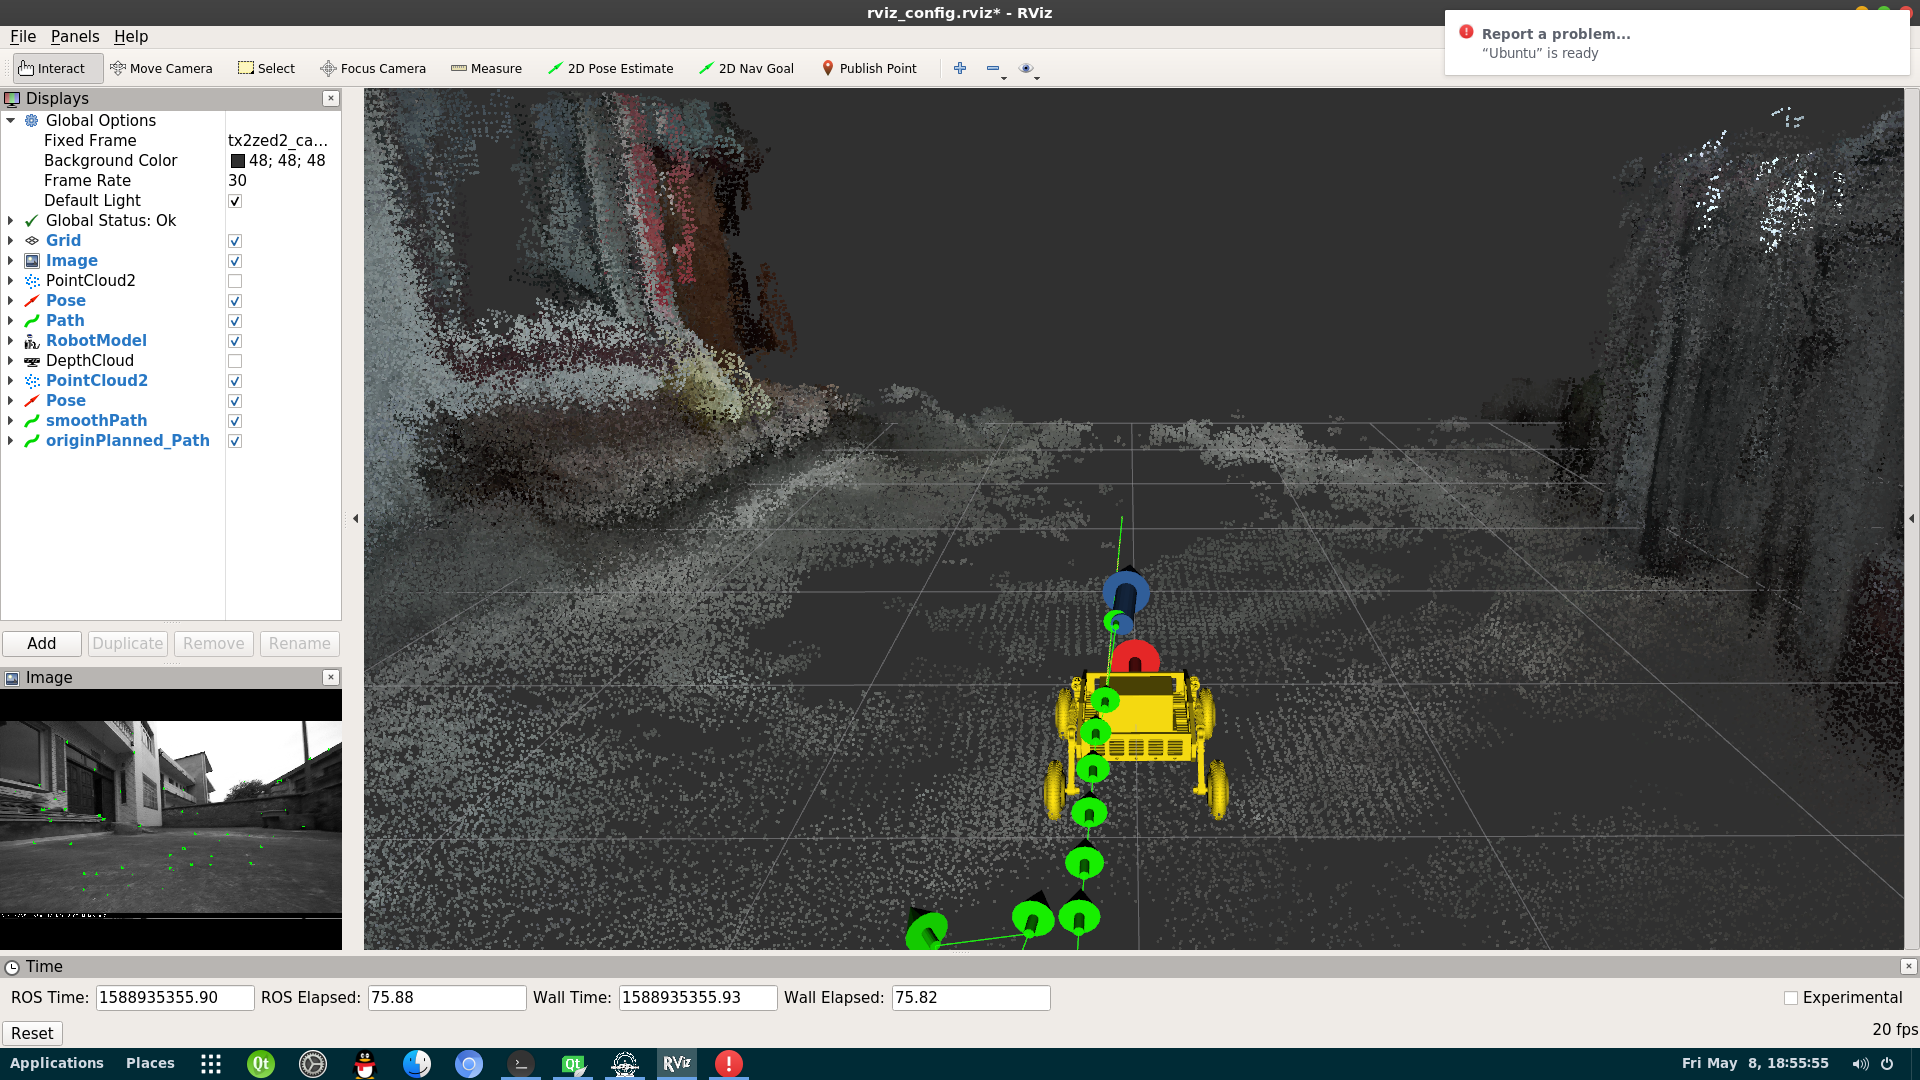Viewport: 1920px width, 1080px height.
Task: Click the DepthCloud display icon
Action: [32, 360]
